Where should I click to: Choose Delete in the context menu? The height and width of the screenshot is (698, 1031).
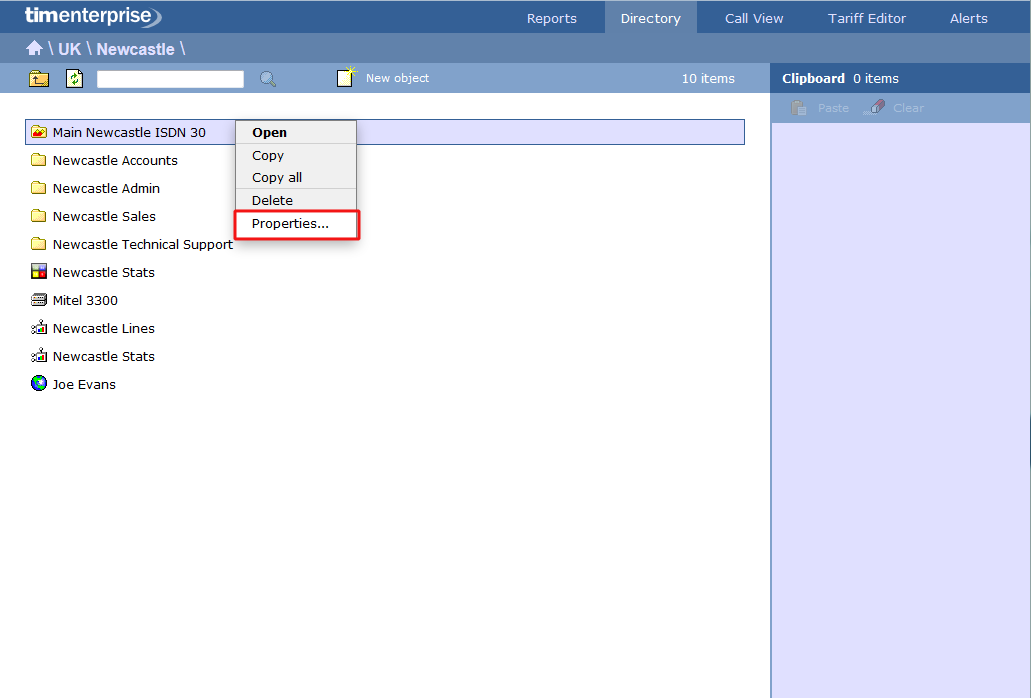click(272, 201)
